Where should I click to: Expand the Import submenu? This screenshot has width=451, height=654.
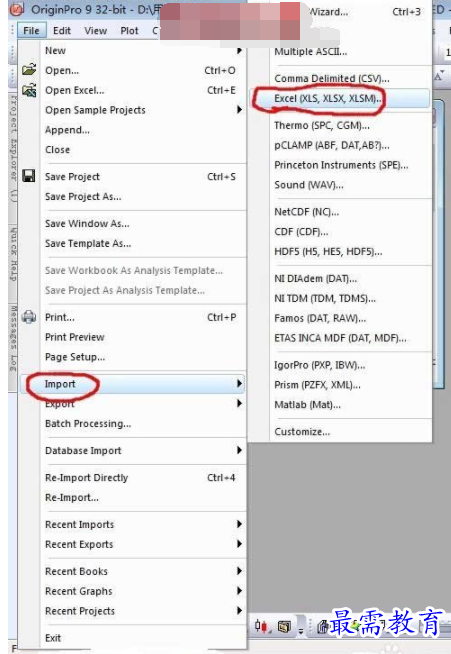(133, 384)
